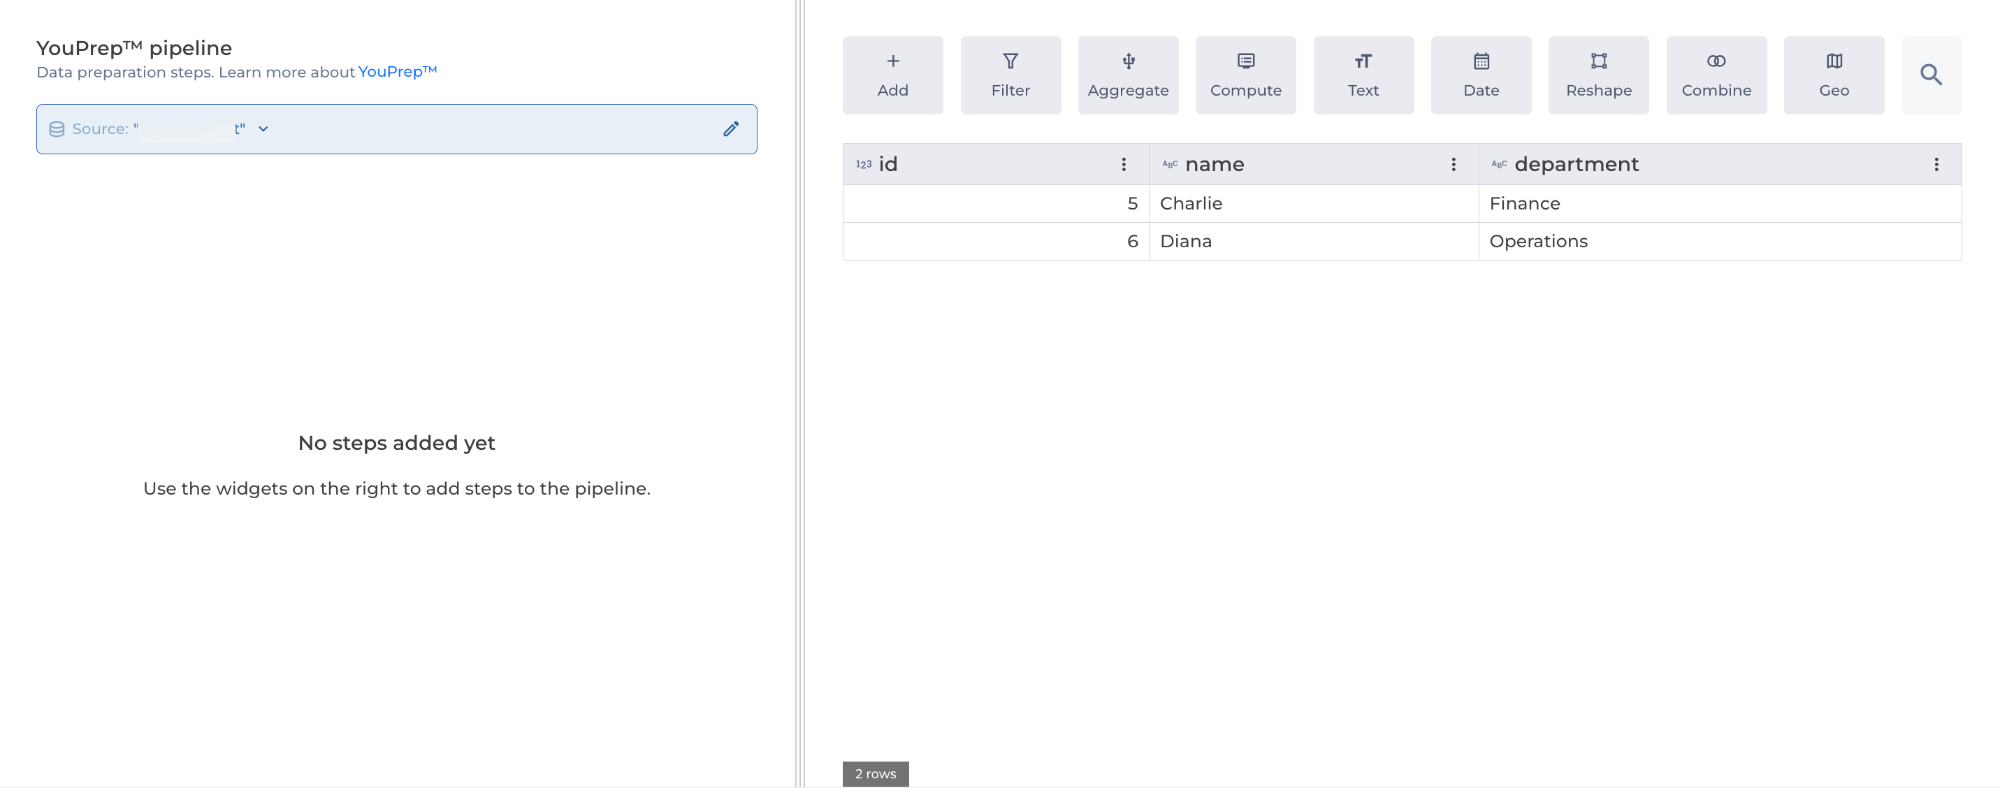This screenshot has height=788, width=2000.
Task: Expand the Source dropdown chevron
Action: (263, 129)
